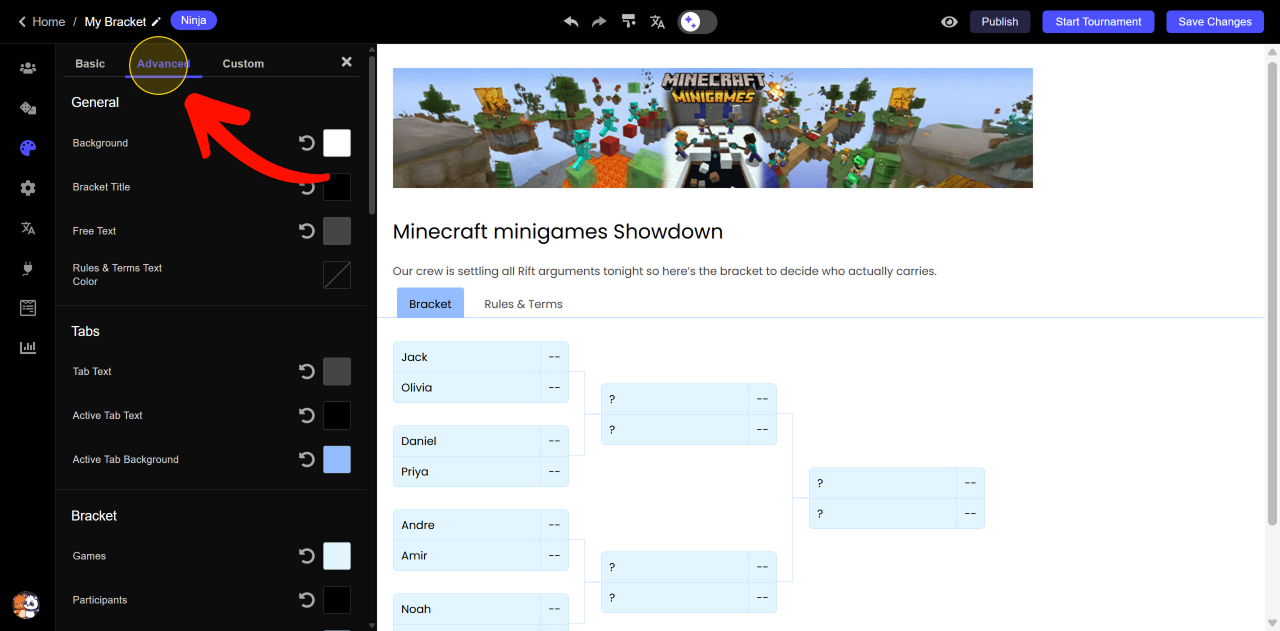The height and width of the screenshot is (631, 1280).
Task: Click the top toolbar translate language icon
Action: click(x=657, y=21)
